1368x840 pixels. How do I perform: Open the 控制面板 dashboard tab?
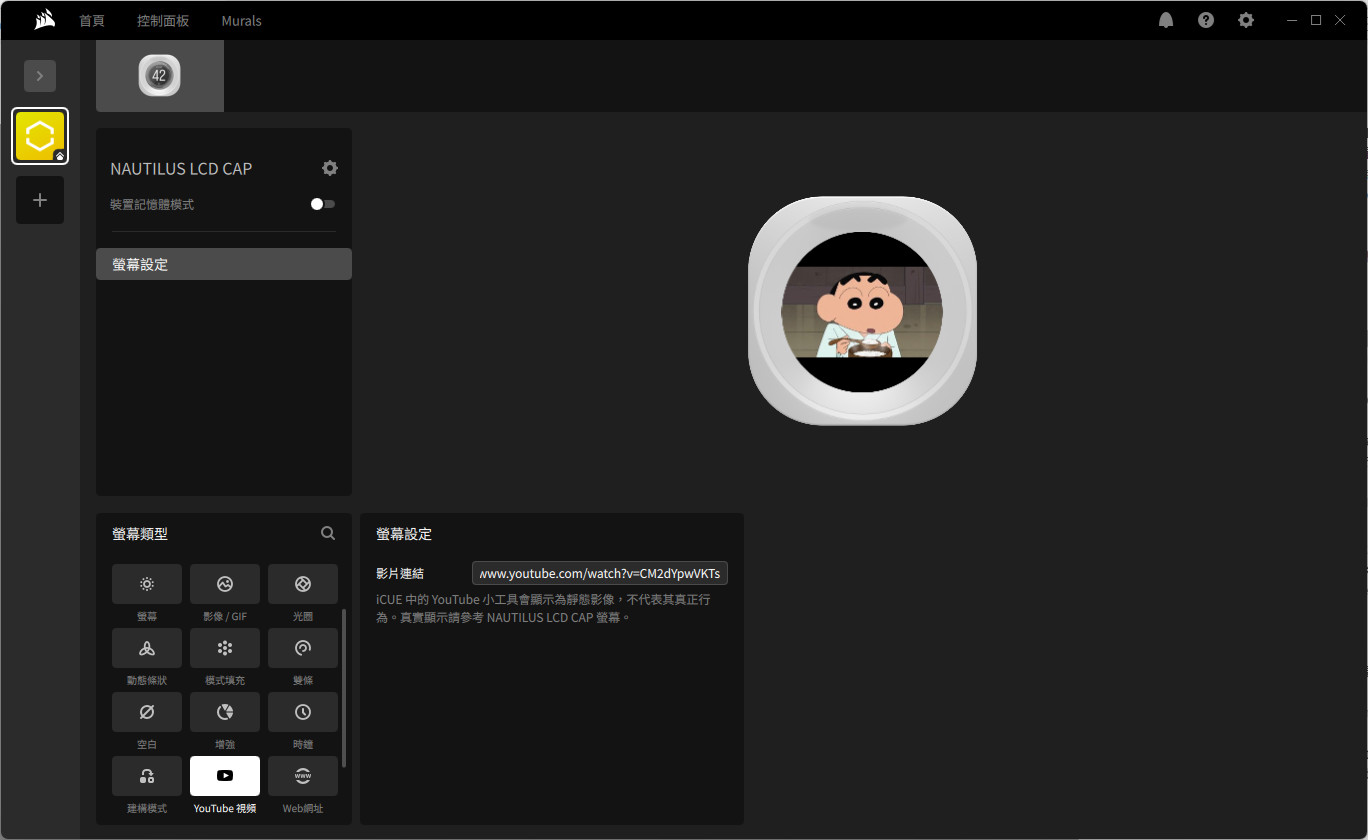[x=163, y=20]
